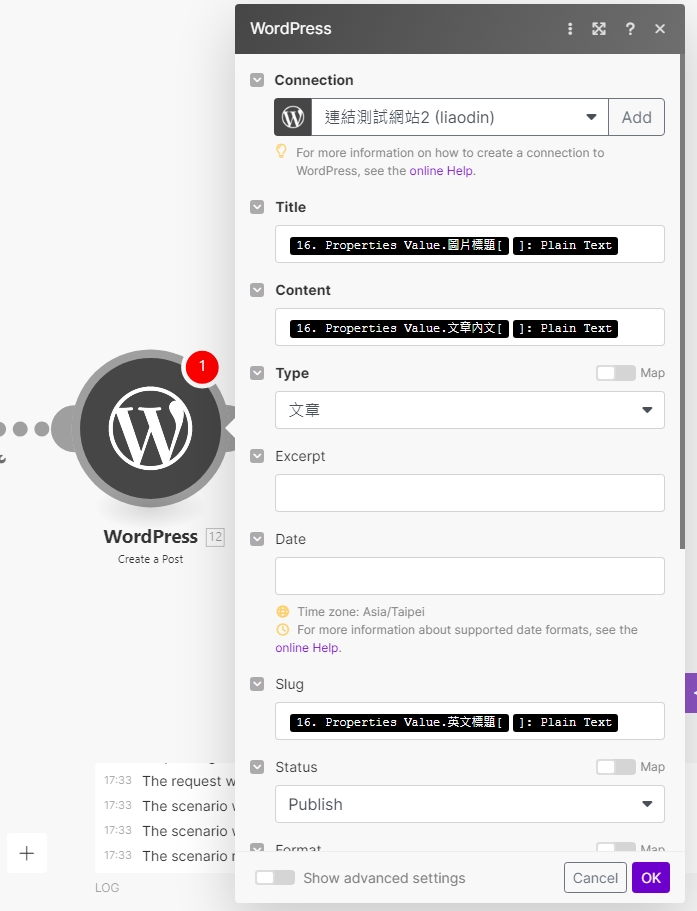The width and height of the screenshot is (697, 911).
Task: Collapse the Excerpt field section
Action: (x=257, y=456)
